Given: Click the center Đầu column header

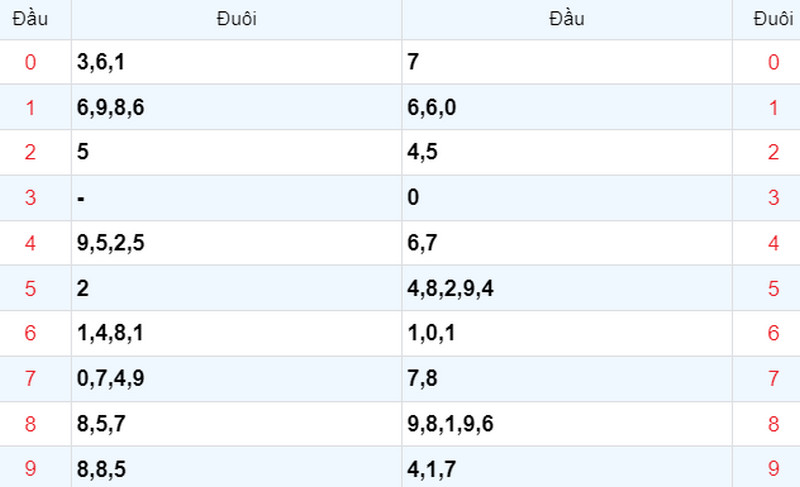Looking at the screenshot, I should coord(567,19).
